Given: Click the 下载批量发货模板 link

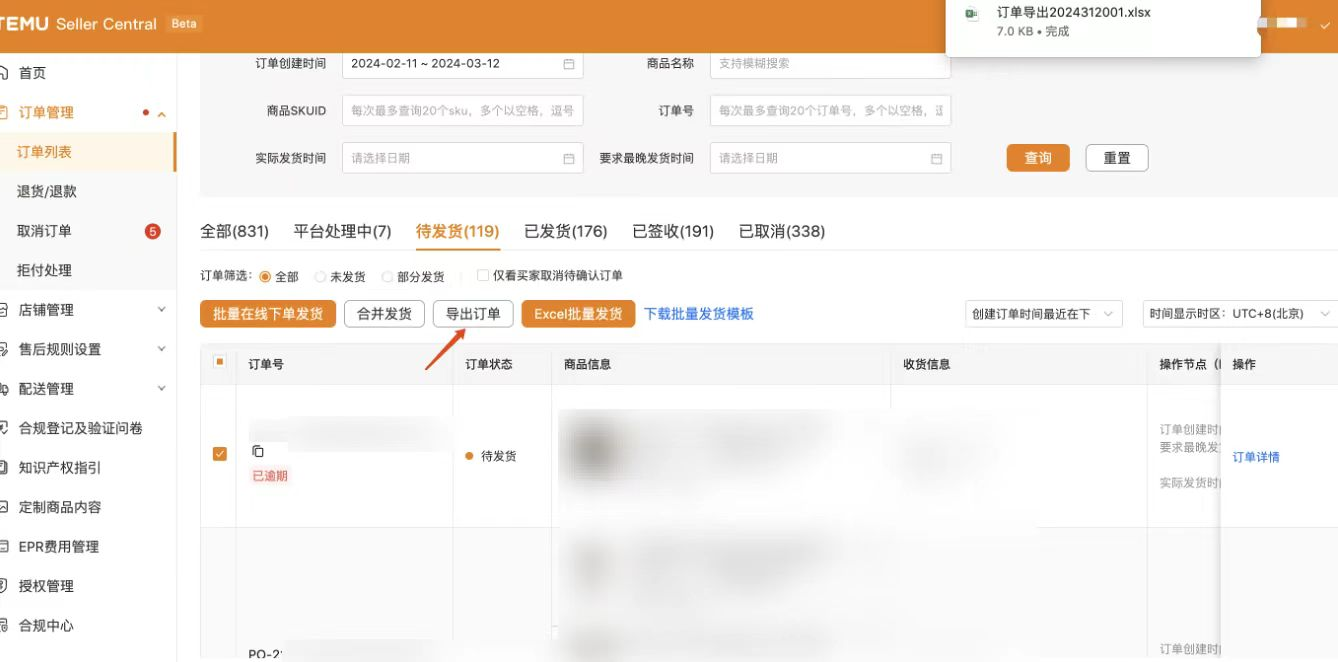Looking at the screenshot, I should pos(698,314).
